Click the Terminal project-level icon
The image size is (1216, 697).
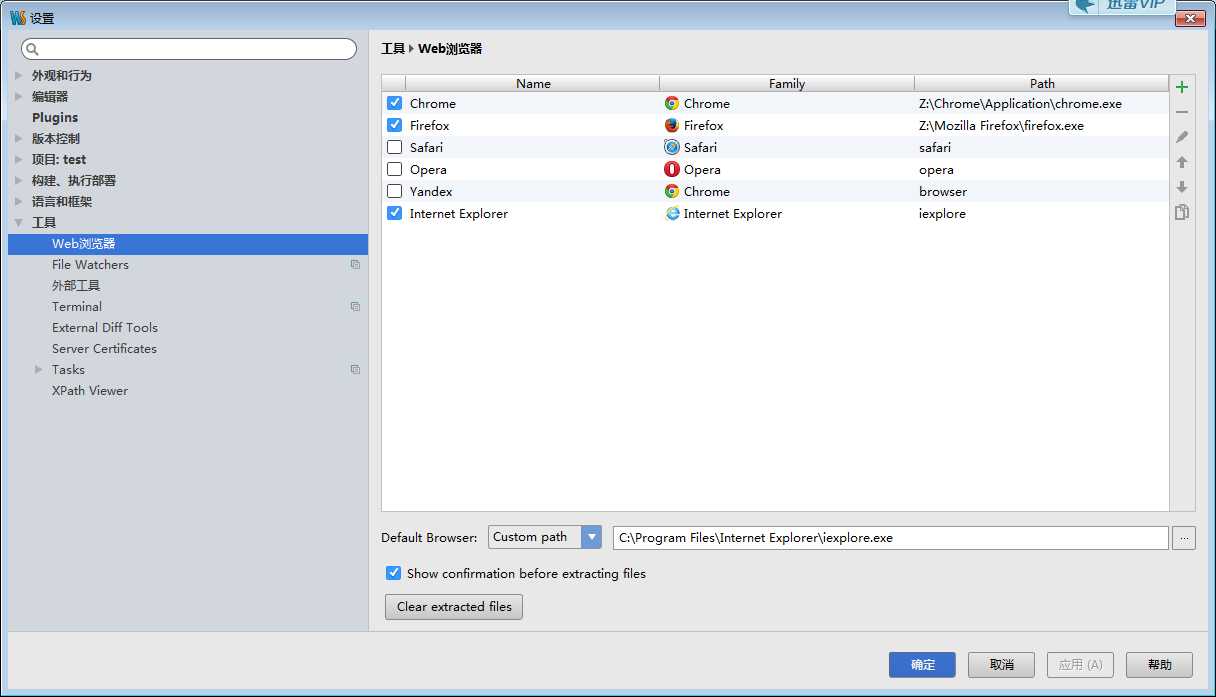(x=355, y=307)
